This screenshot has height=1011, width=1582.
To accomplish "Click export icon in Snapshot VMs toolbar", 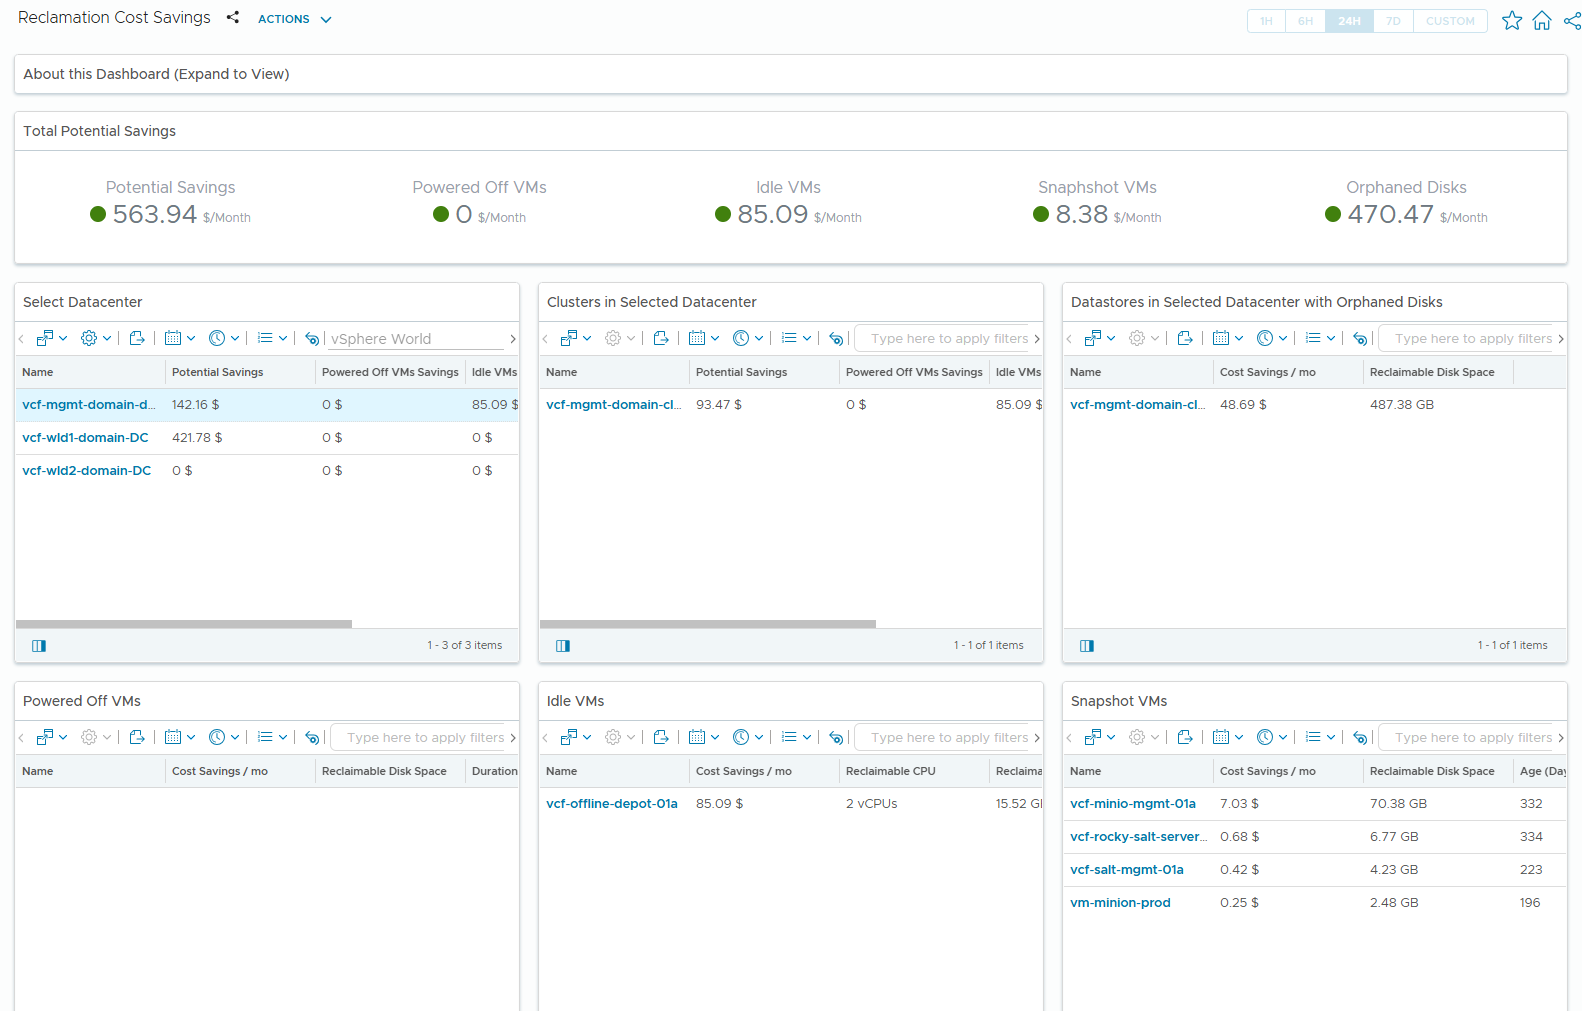I will click(1185, 737).
